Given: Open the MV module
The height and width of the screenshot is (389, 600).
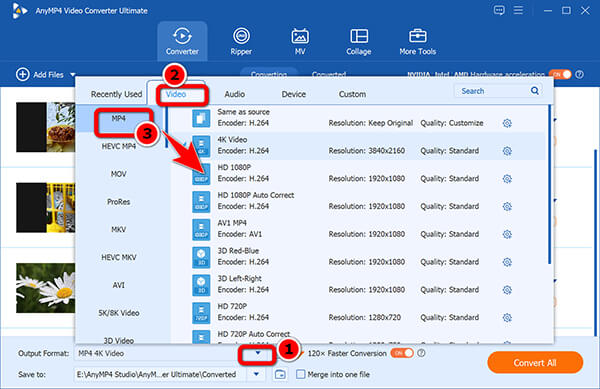Looking at the screenshot, I should click(x=300, y=41).
